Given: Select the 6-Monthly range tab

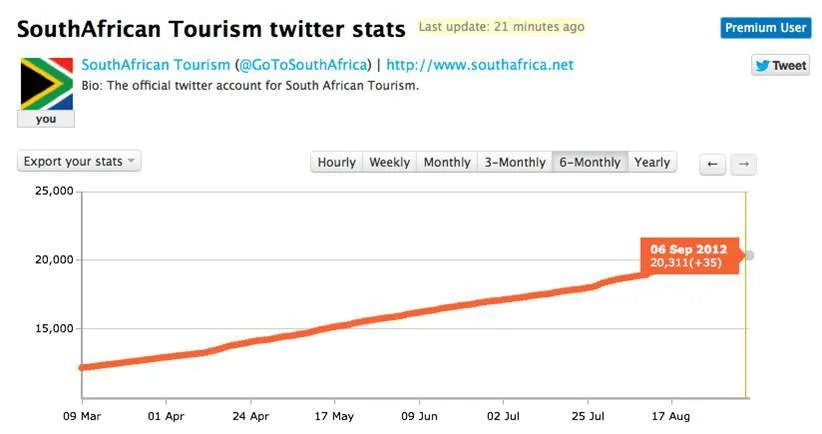Looking at the screenshot, I should (590, 162).
